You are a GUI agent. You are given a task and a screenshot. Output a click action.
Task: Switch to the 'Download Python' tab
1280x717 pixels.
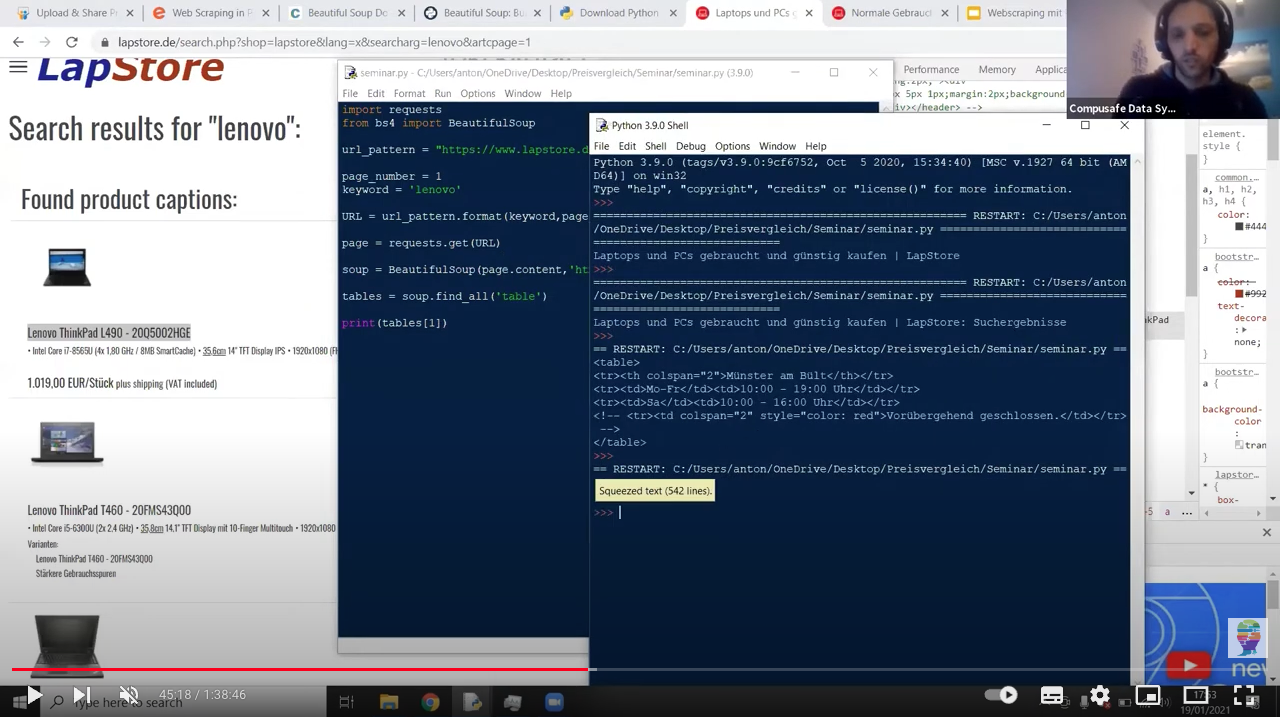618,13
